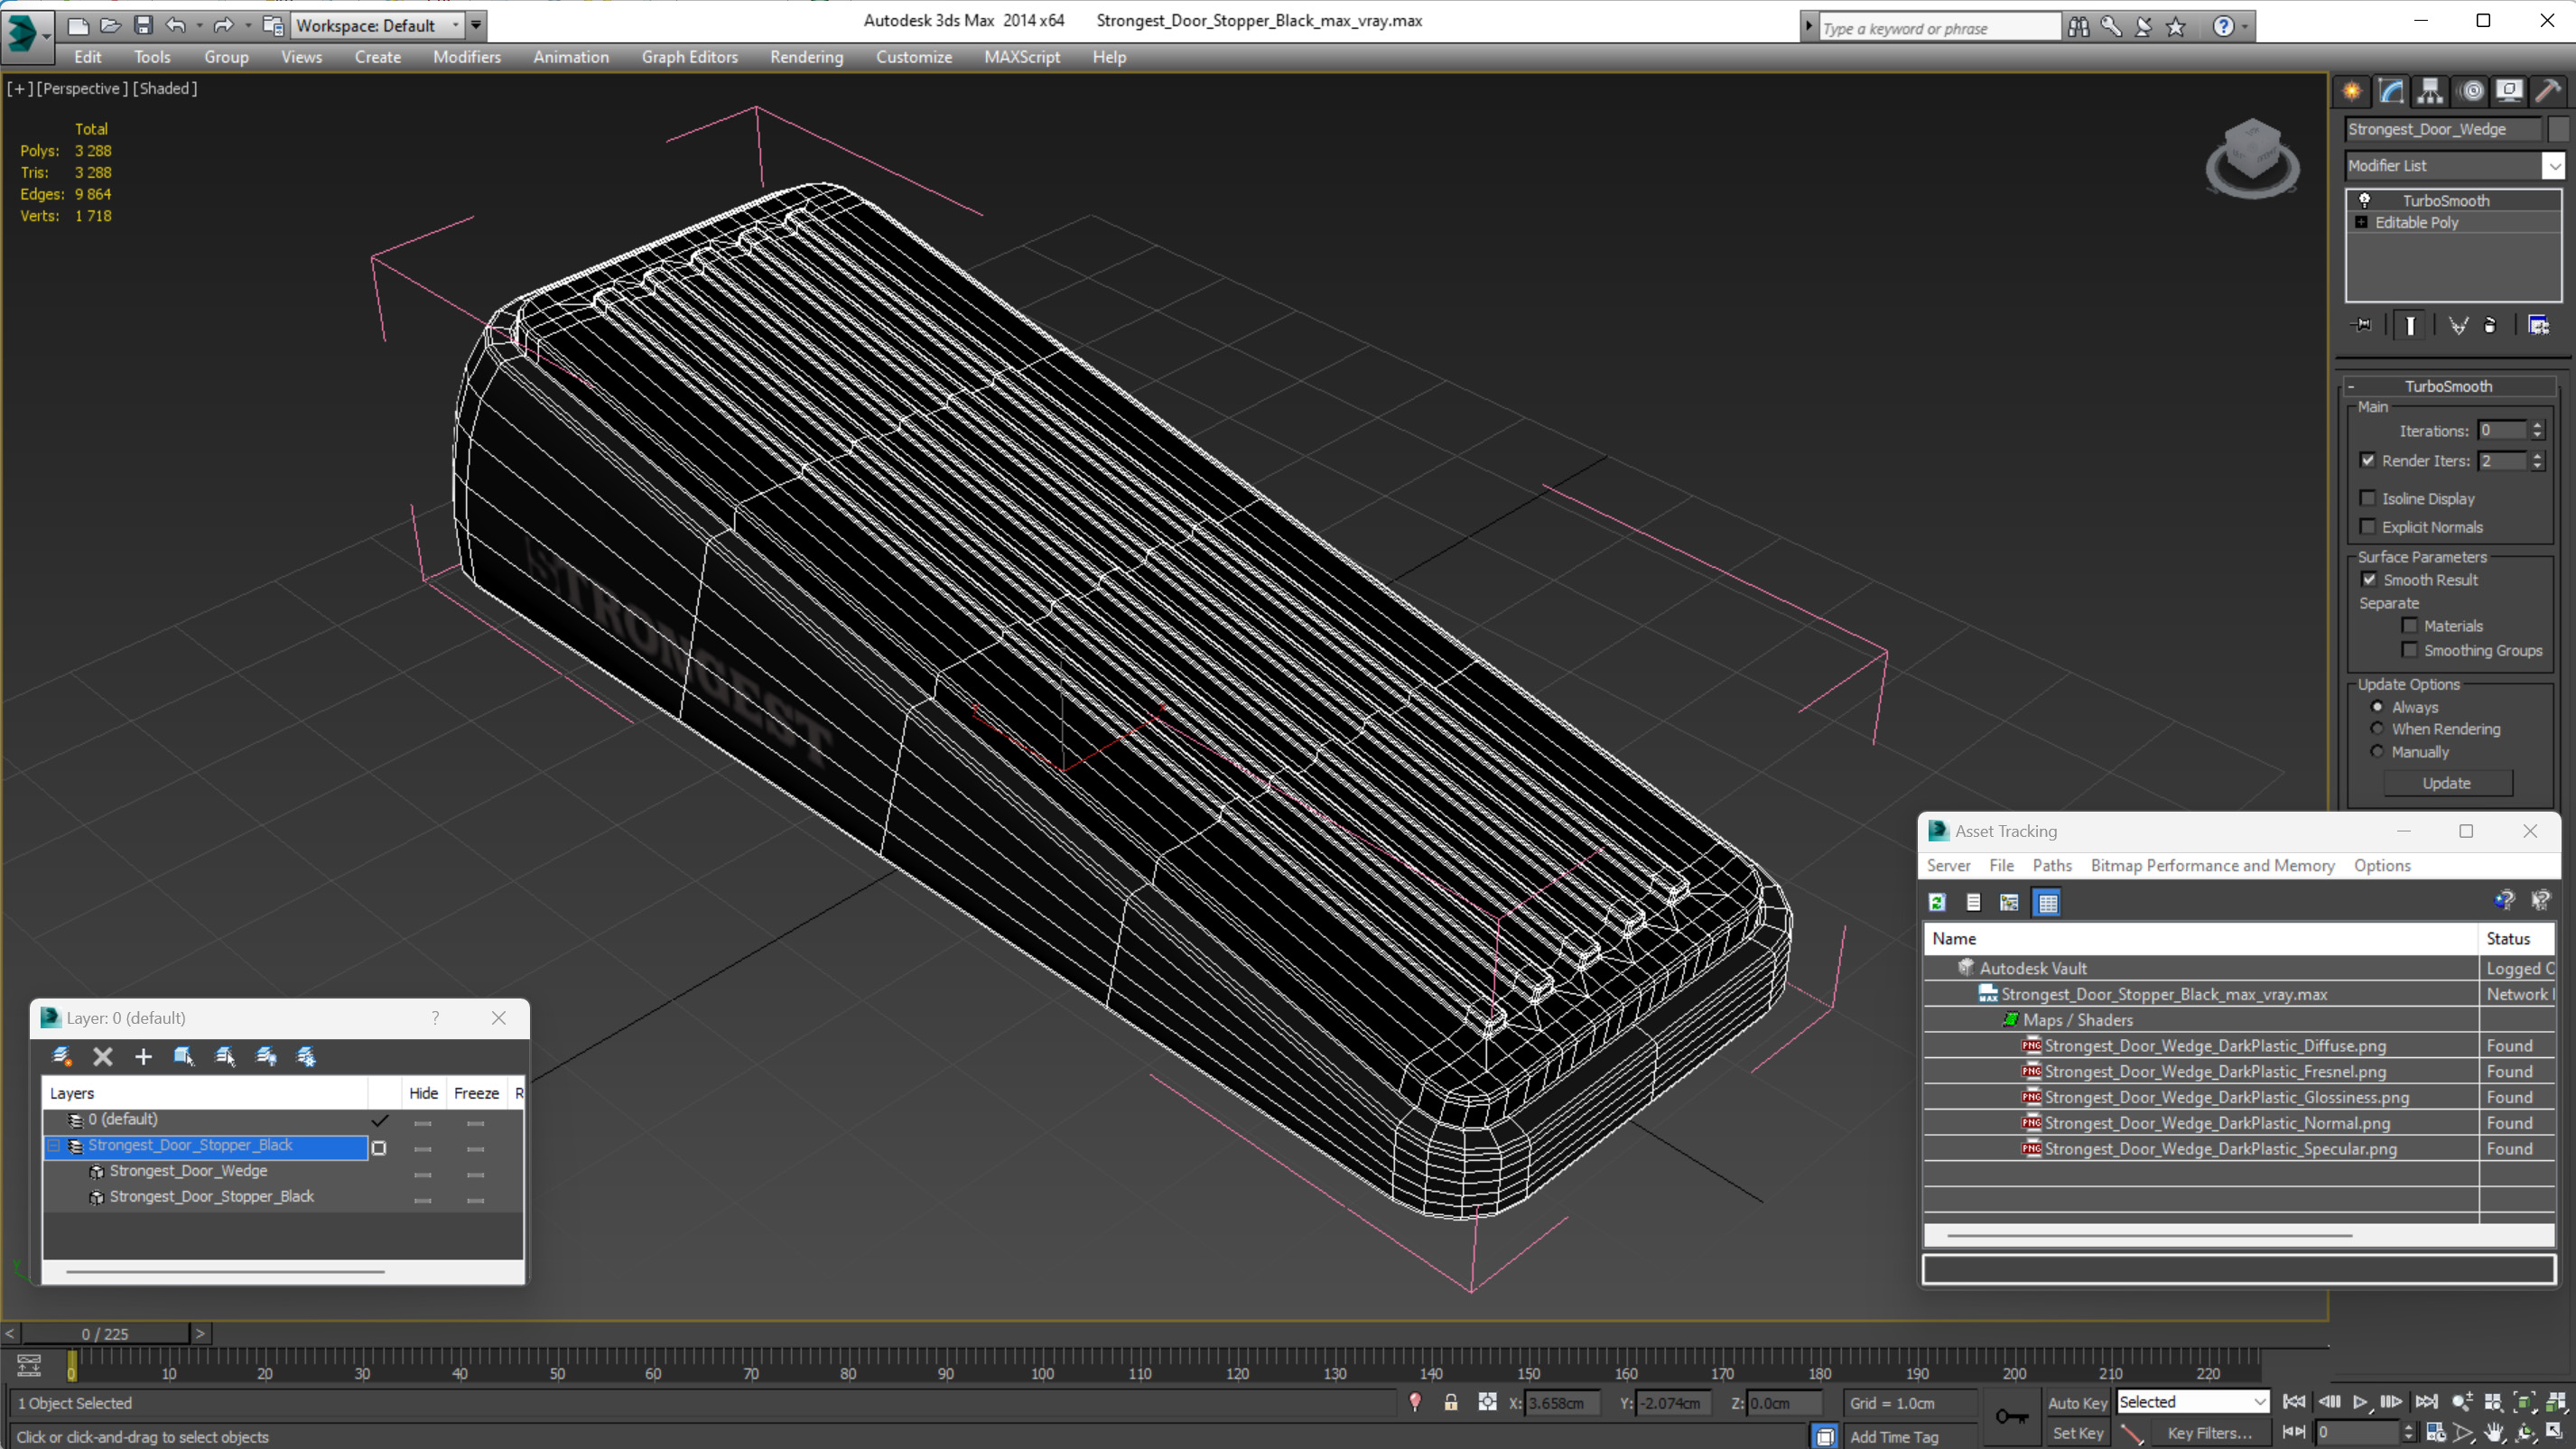The width and height of the screenshot is (2576, 1449).
Task: Enable Isoline Display checkbox
Action: point(2368,498)
